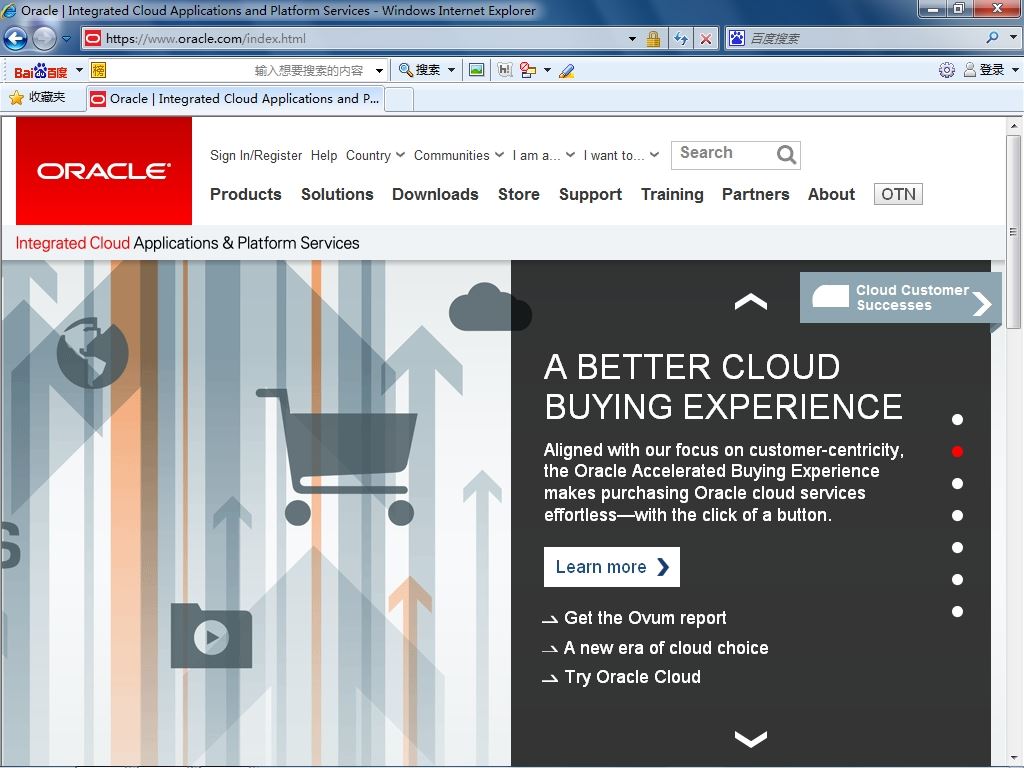1024x768 pixels.
Task: Click the Baidu paw search provider icon
Action: click(x=737, y=38)
